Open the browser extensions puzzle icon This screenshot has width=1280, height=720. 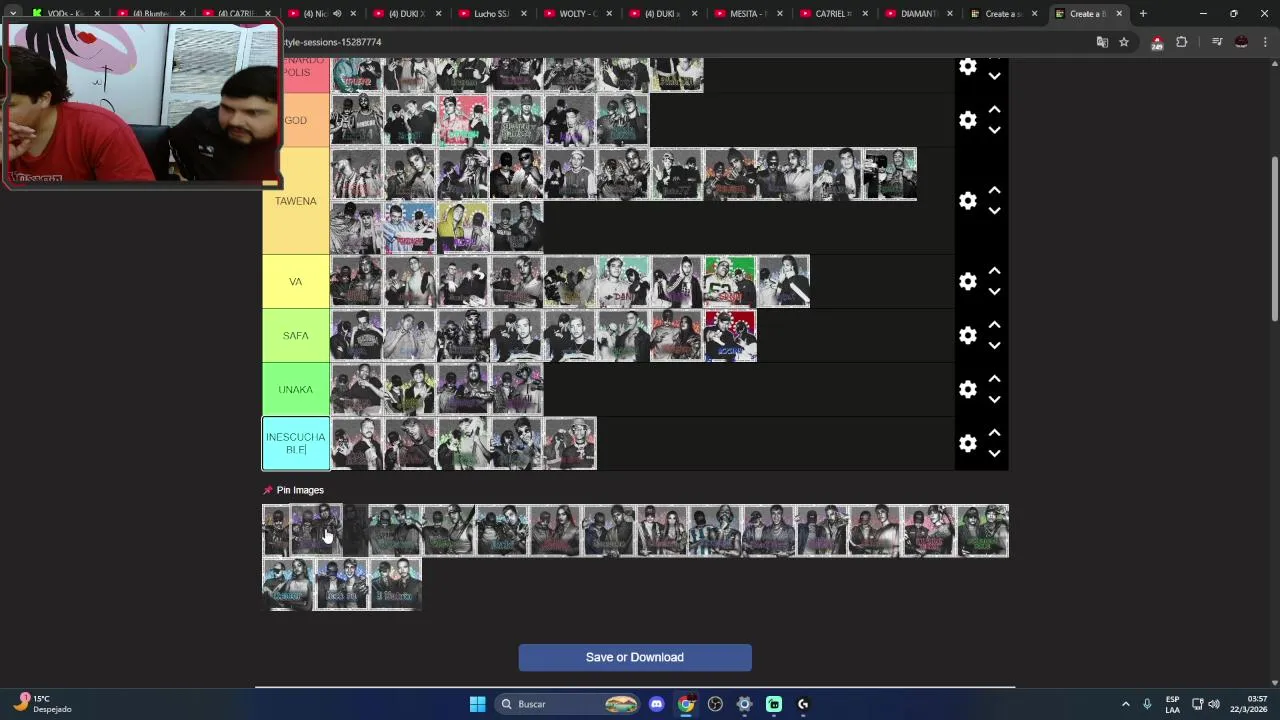click(1181, 42)
